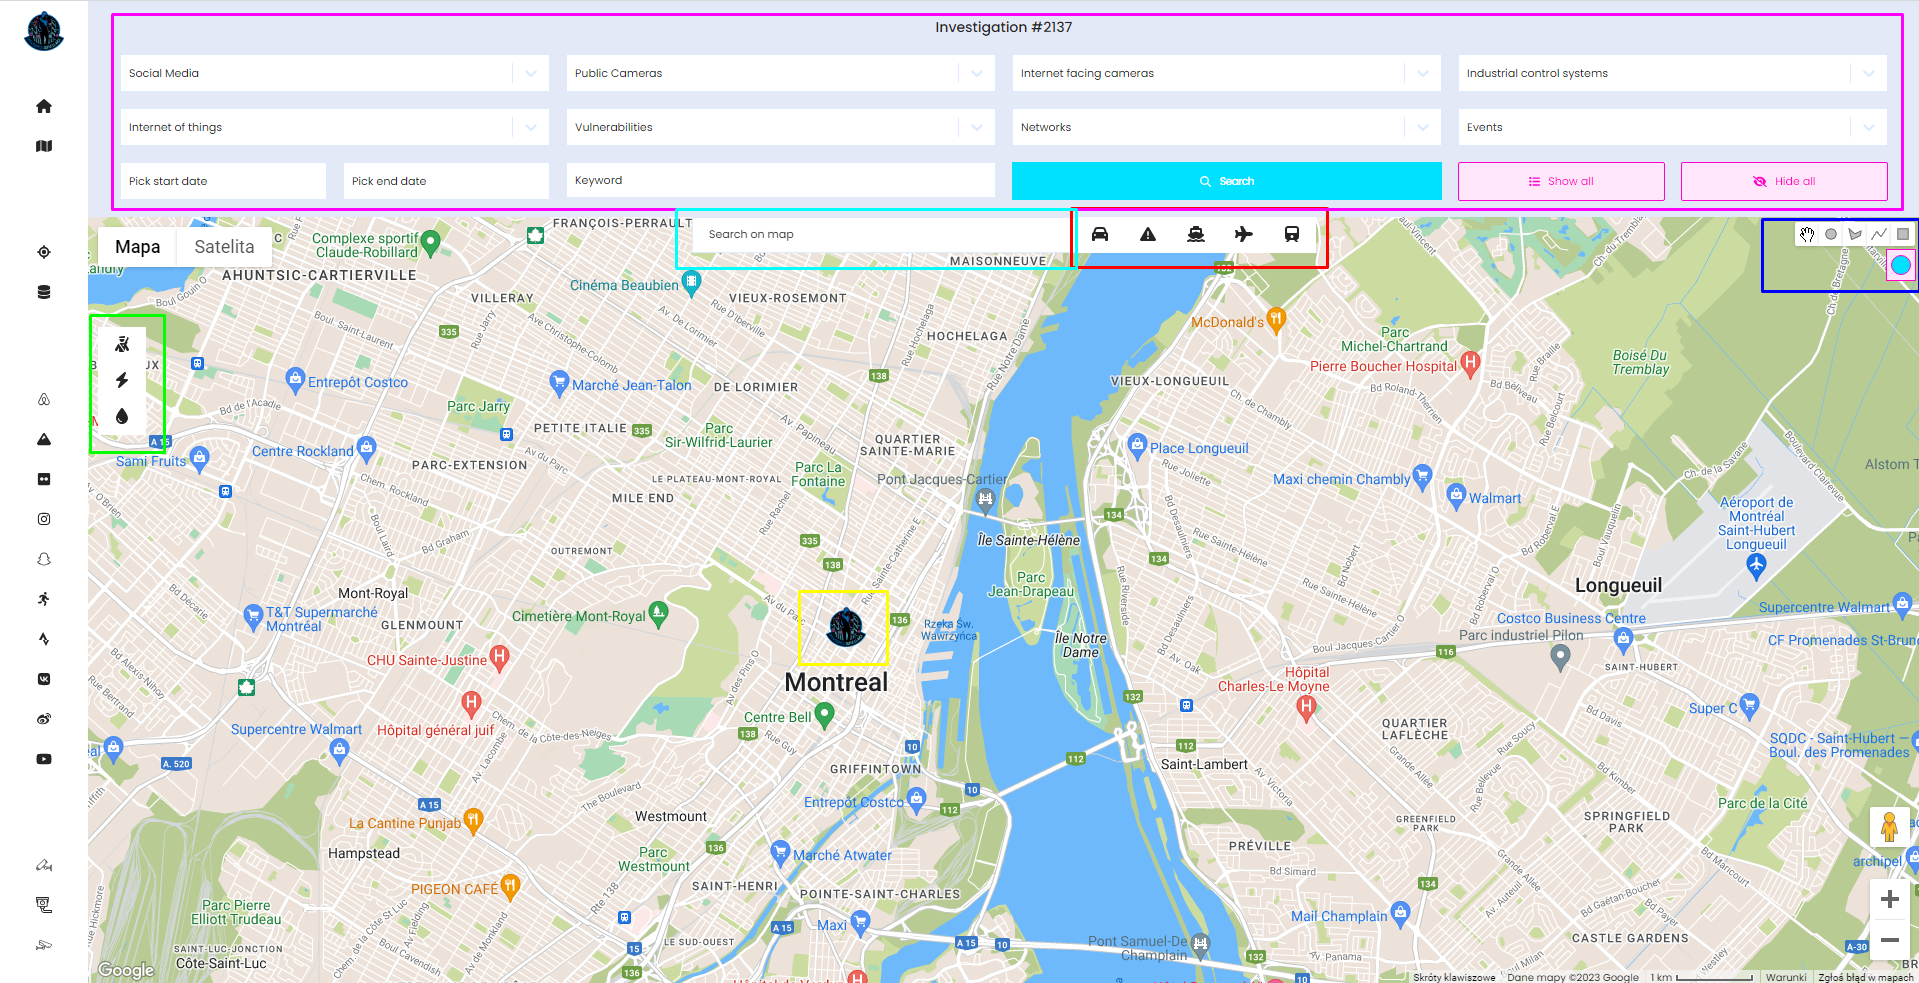Select the Flickr sidebar icon

coord(44,479)
